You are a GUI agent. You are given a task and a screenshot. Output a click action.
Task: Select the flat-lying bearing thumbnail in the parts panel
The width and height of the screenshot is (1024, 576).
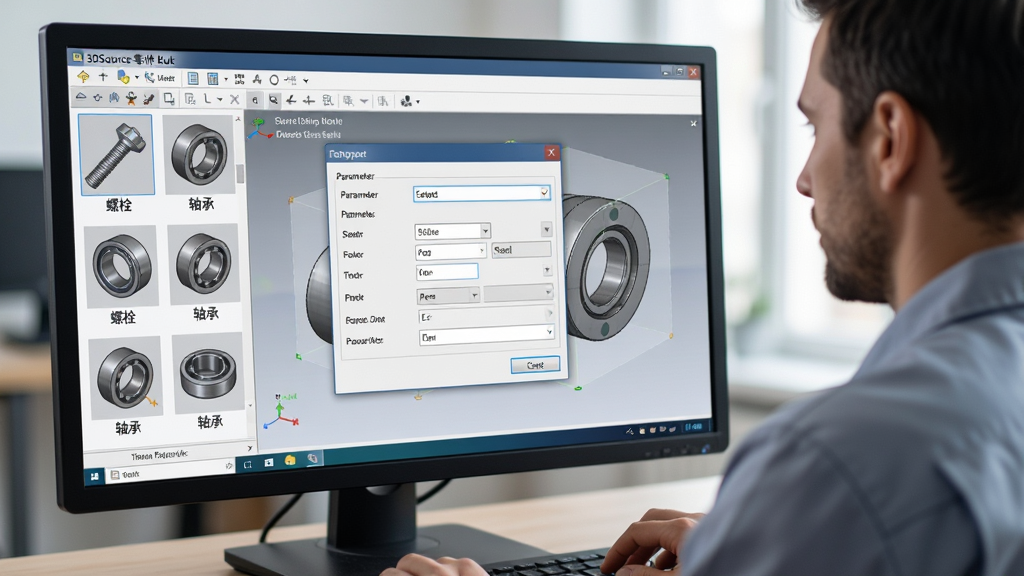click(x=208, y=372)
